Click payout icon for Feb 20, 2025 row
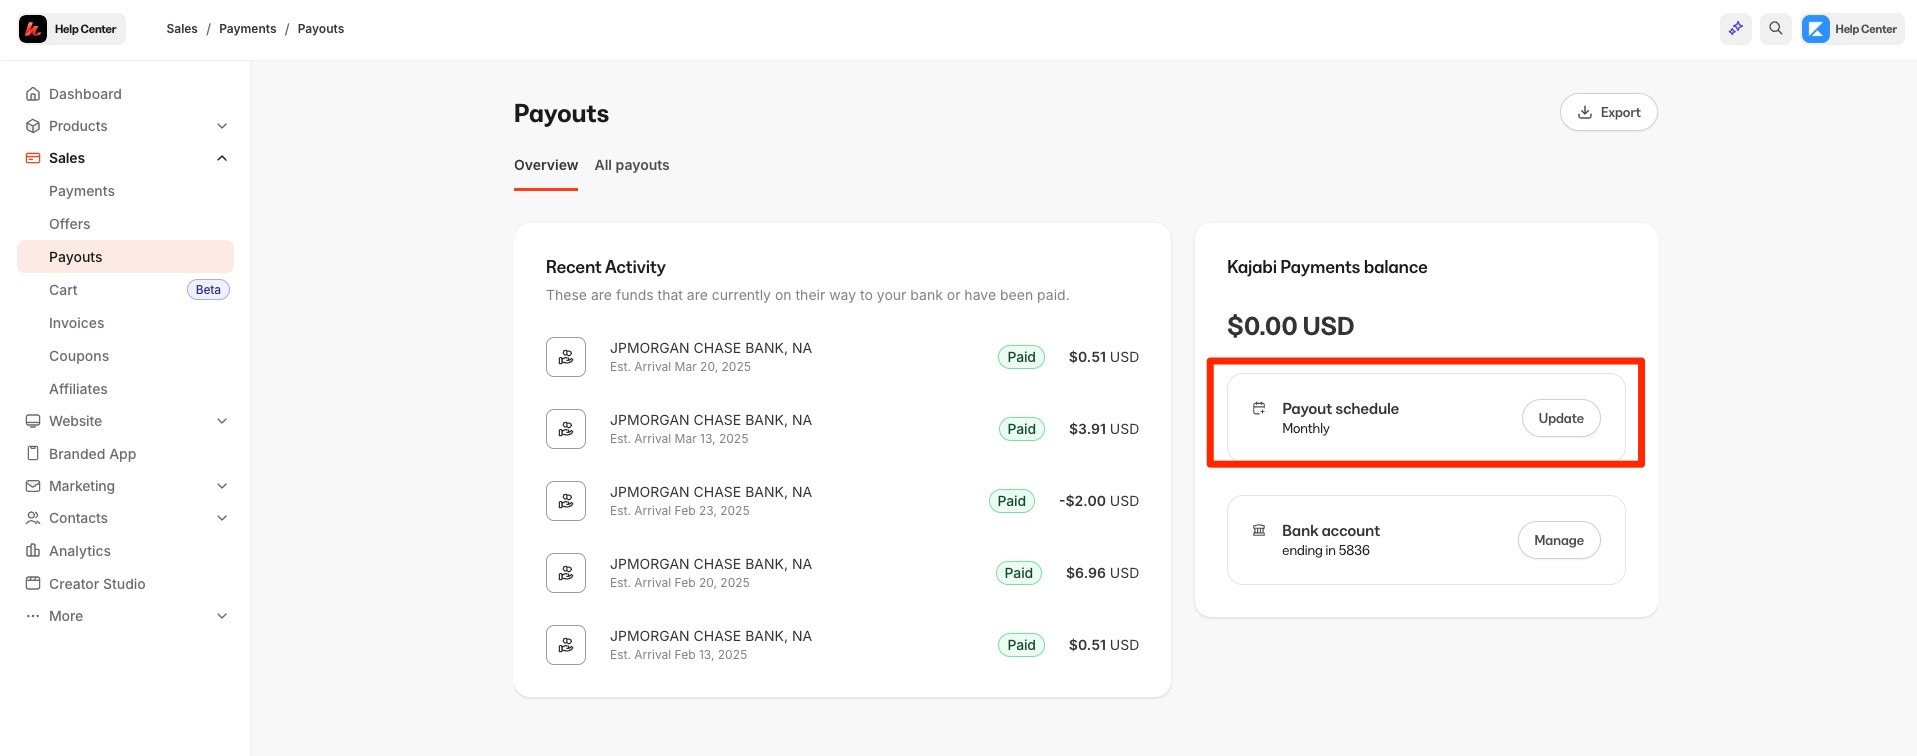 click(566, 573)
